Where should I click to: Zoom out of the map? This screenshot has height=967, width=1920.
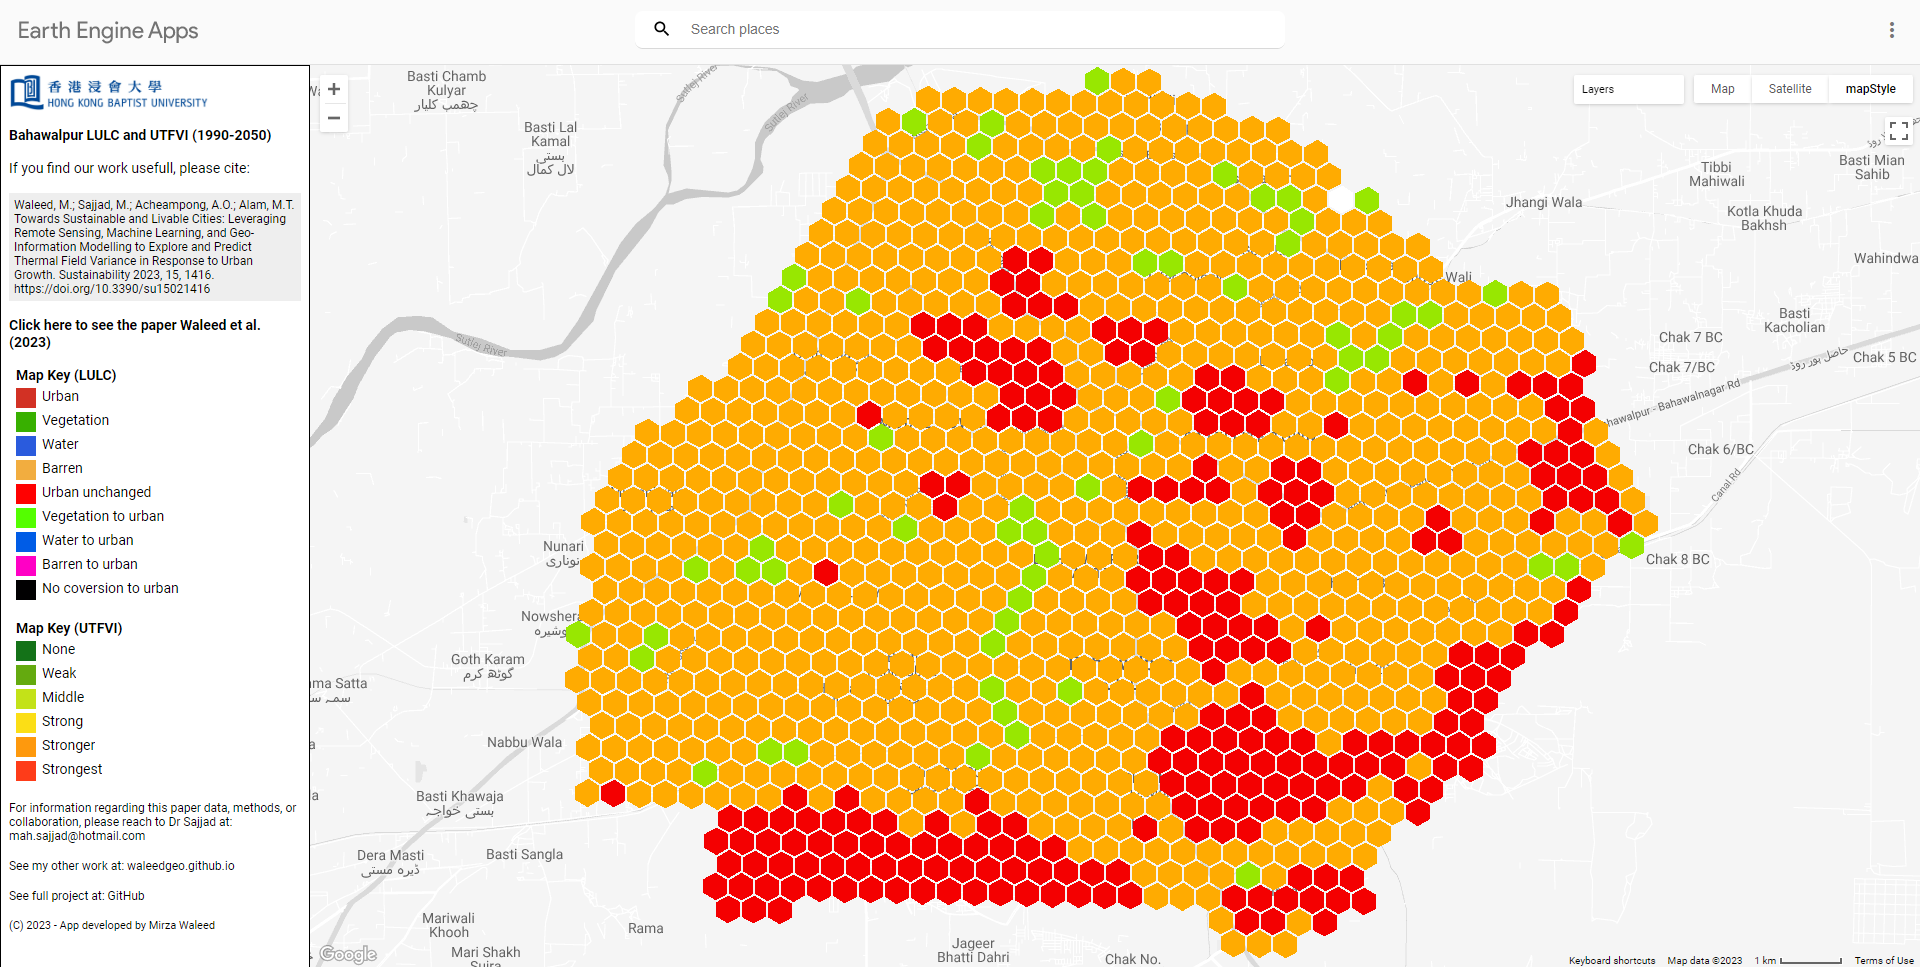tap(334, 118)
